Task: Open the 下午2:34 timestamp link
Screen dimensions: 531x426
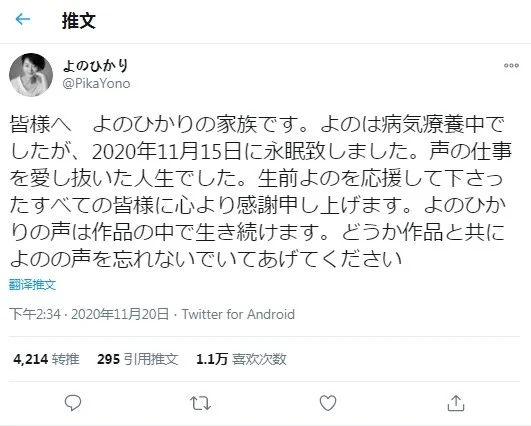Action: click(35, 314)
